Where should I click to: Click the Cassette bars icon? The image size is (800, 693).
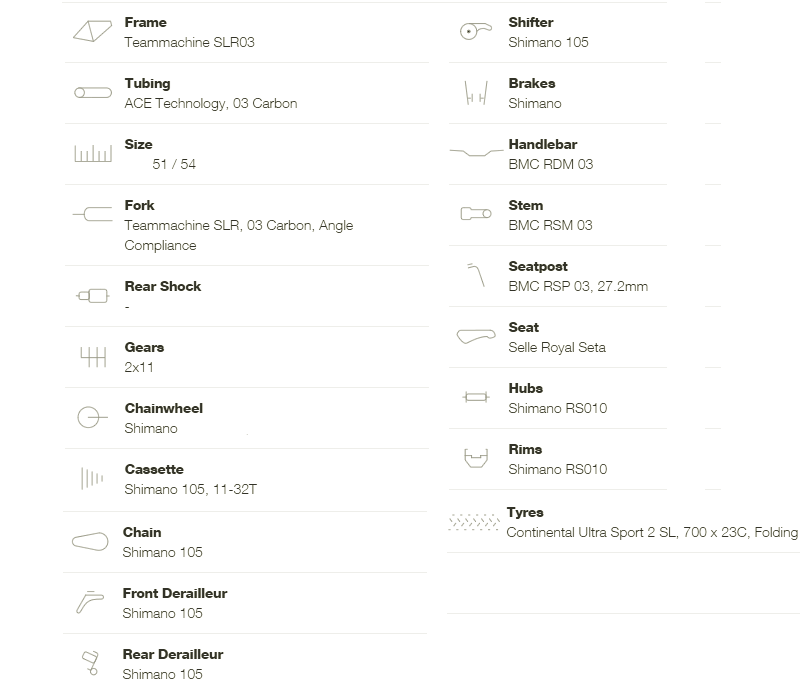coord(92,478)
